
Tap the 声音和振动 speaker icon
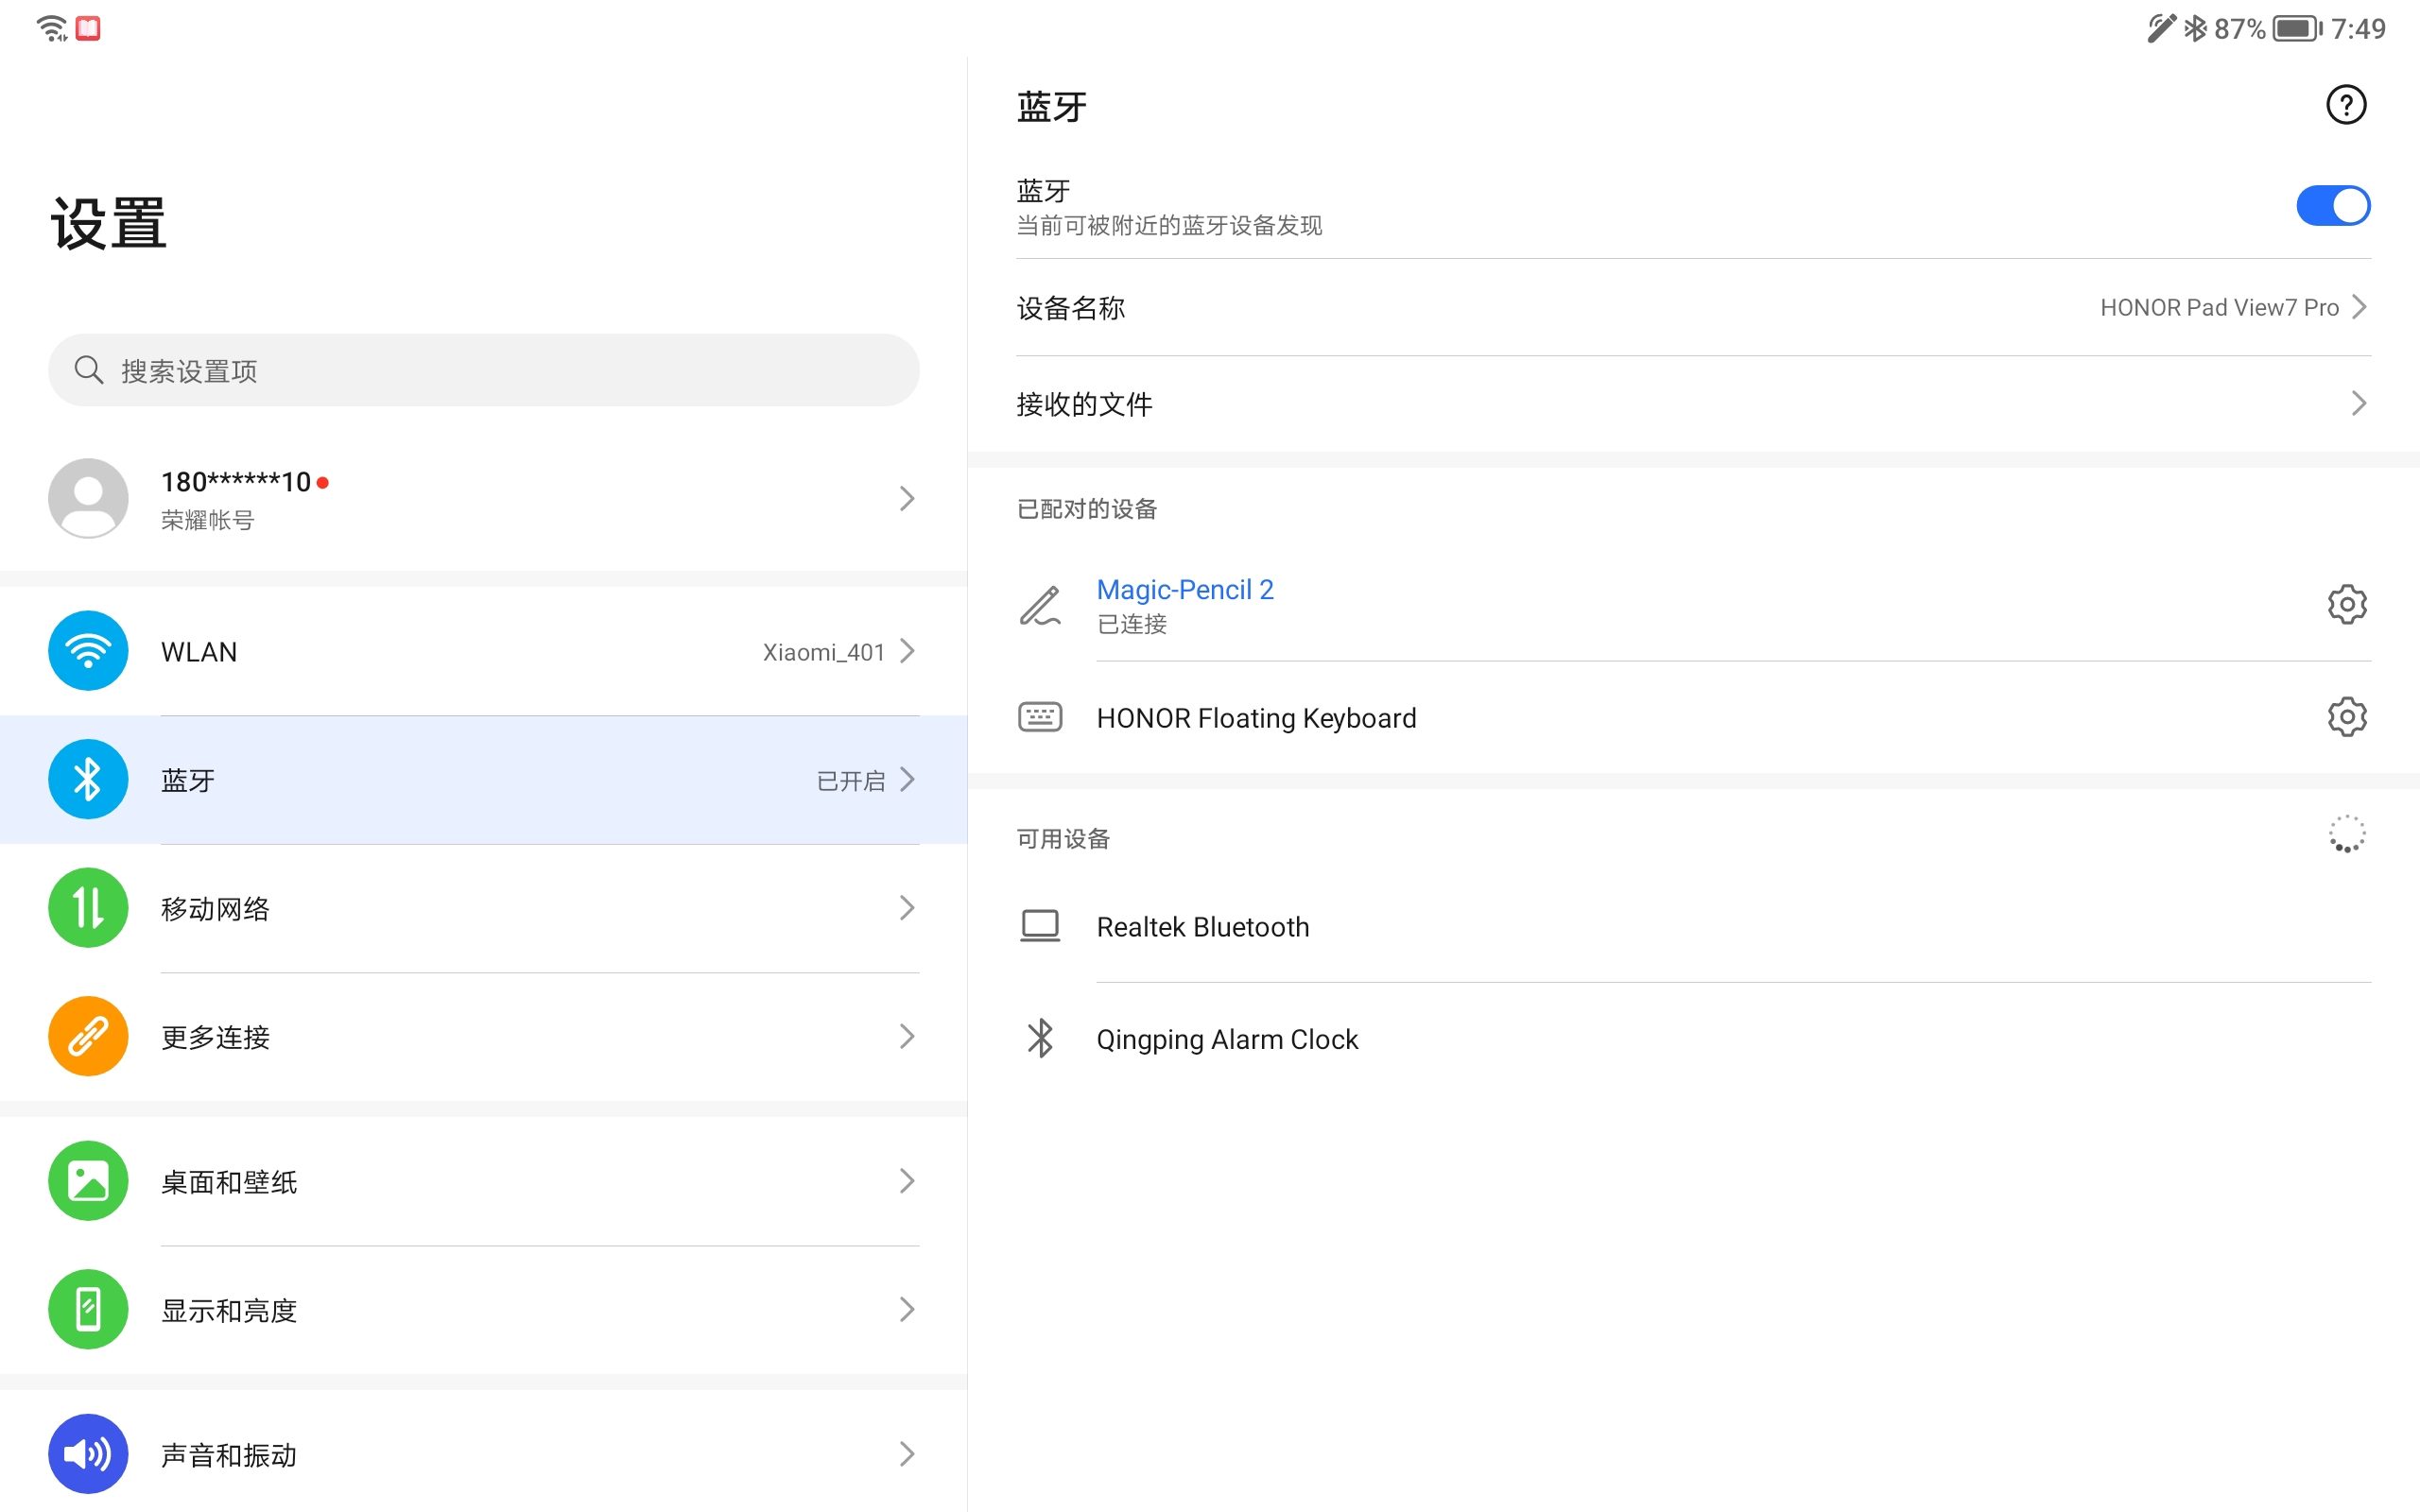click(88, 1454)
